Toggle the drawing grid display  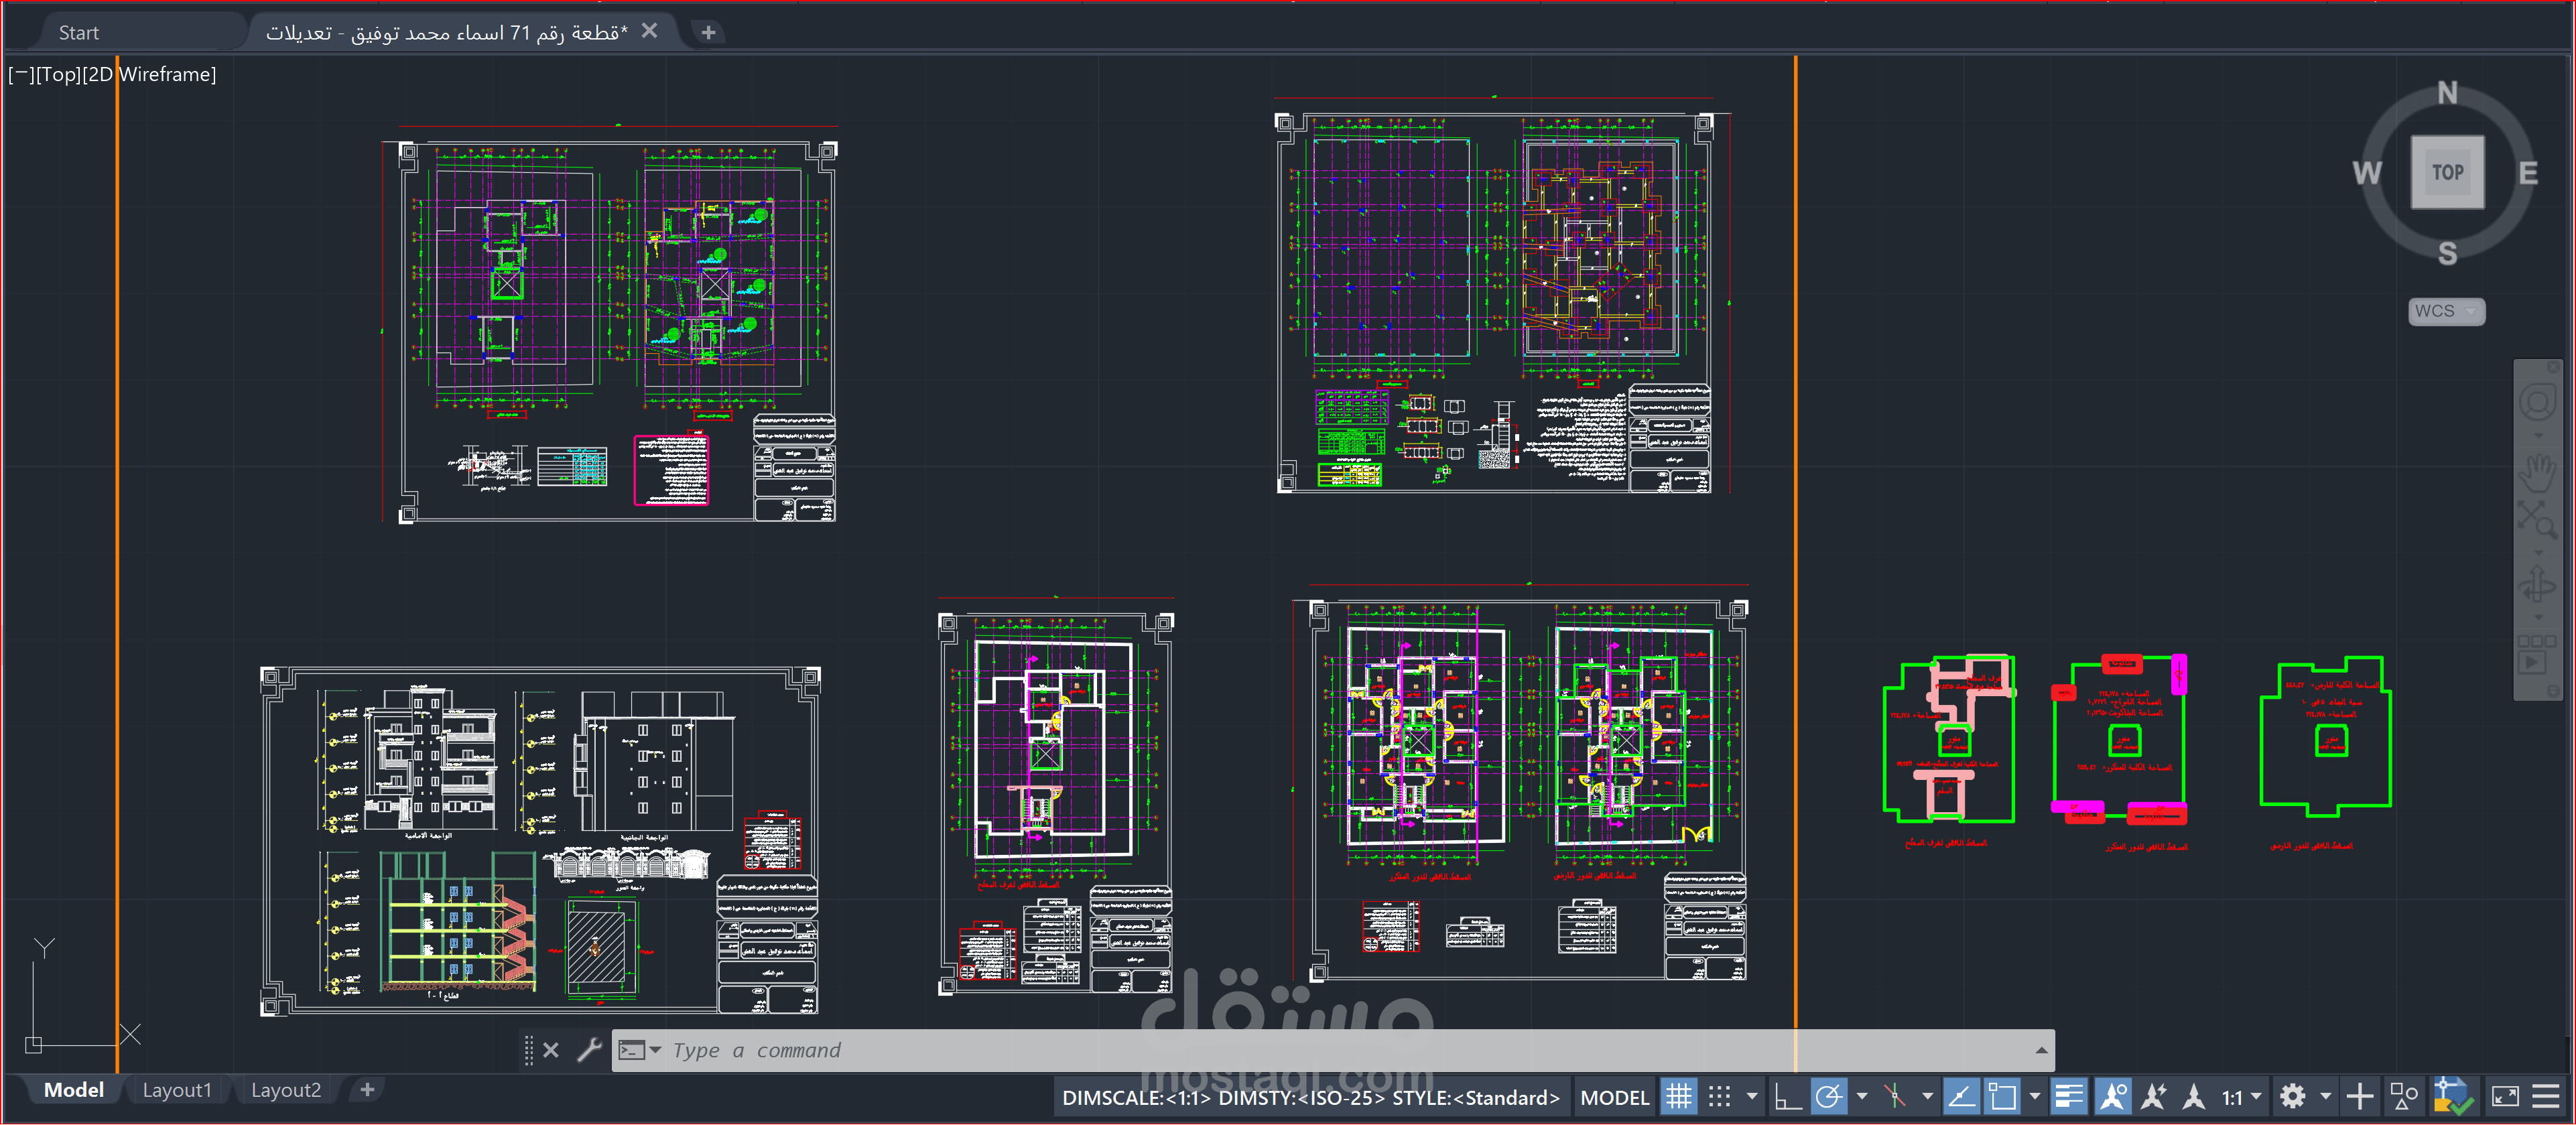click(x=1679, y=1097)
